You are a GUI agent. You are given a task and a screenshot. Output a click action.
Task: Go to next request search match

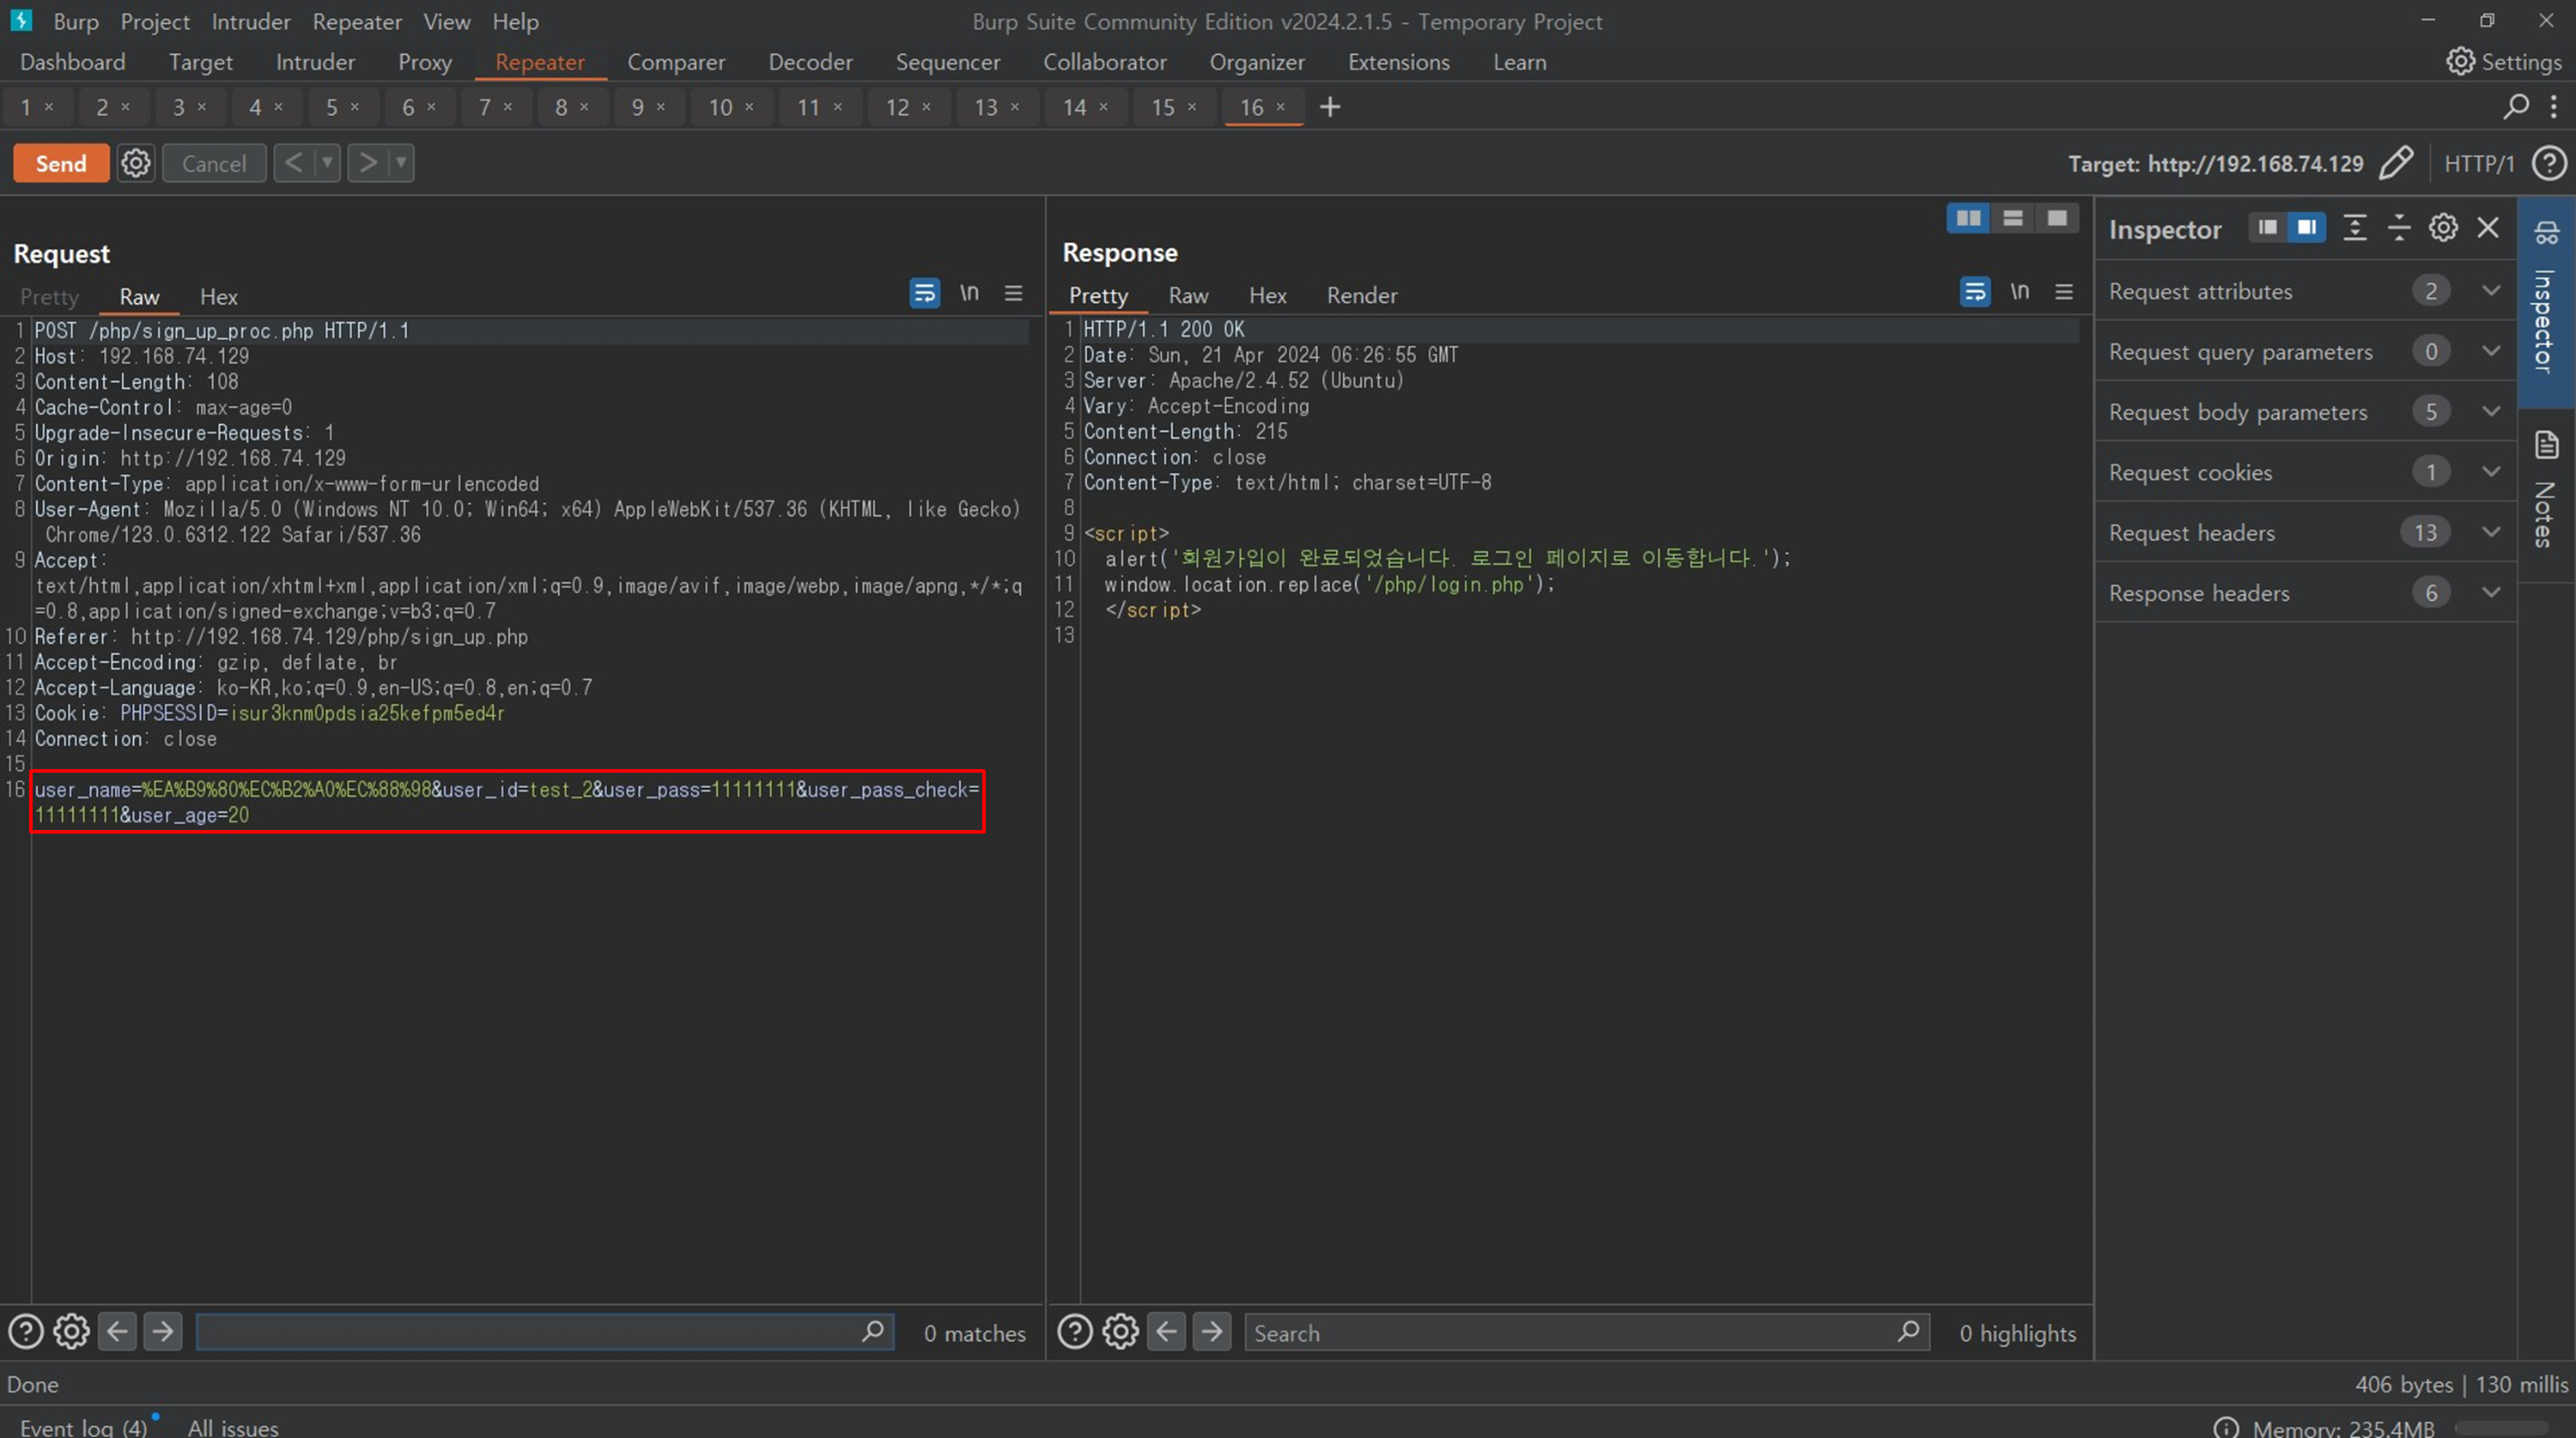pos(162,1332)
